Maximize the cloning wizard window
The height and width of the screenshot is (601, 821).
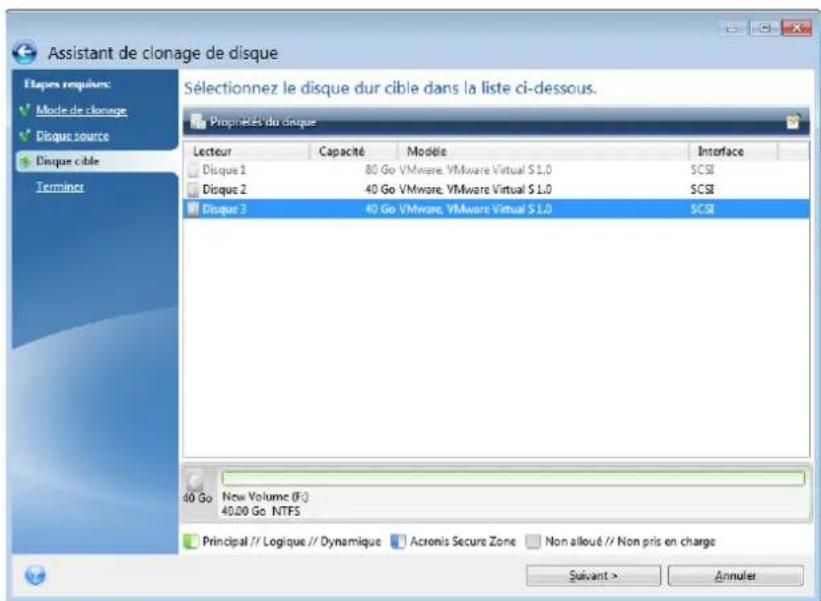(764, 28)
